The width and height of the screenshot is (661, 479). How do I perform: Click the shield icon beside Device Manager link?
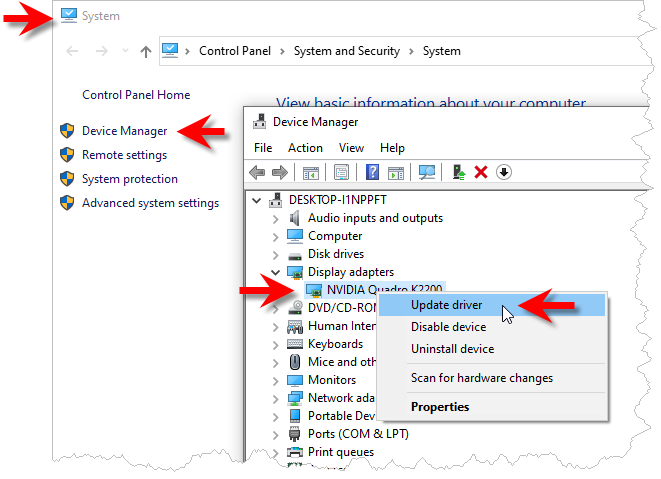coord(67,131)
